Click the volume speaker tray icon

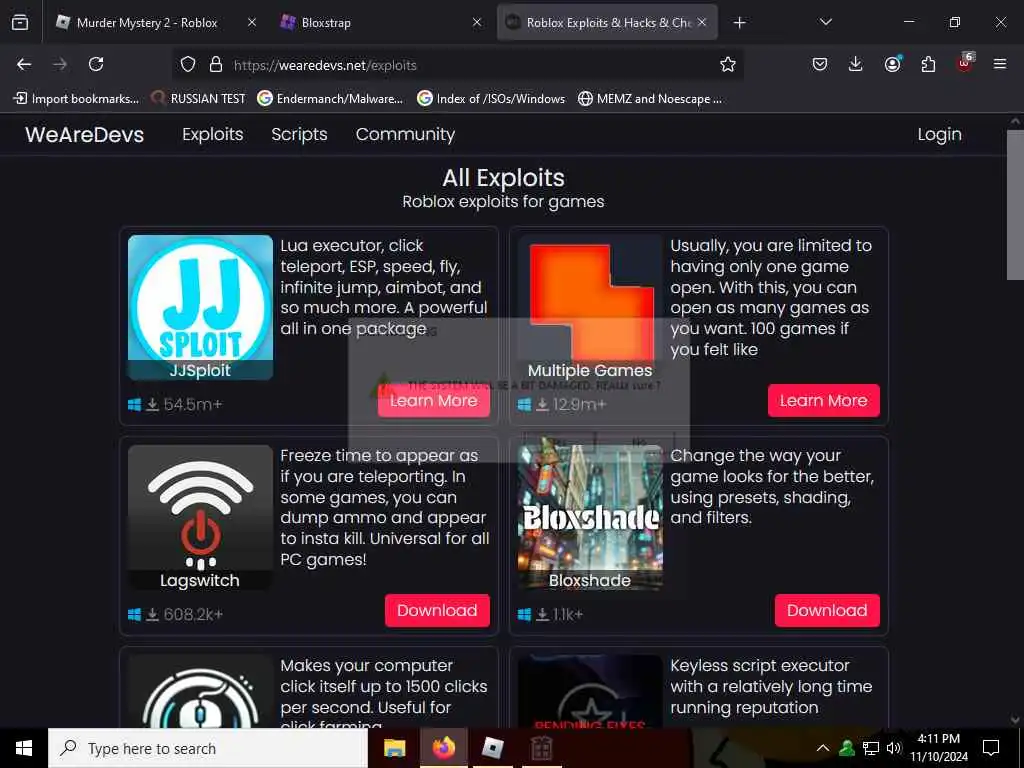893,748
